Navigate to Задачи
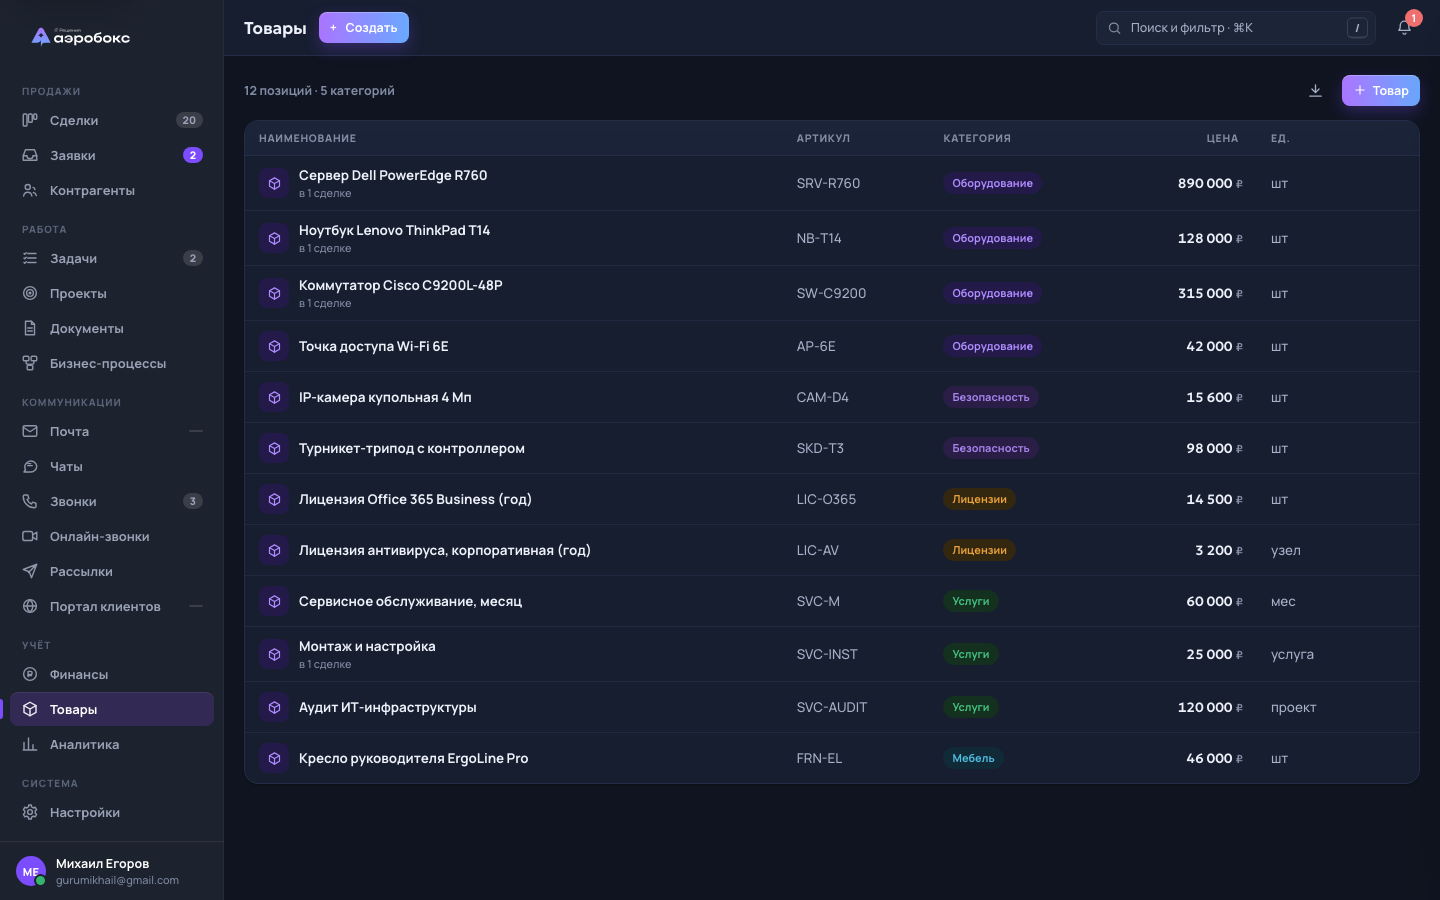 pyautogui.click(x=112, y=258)
